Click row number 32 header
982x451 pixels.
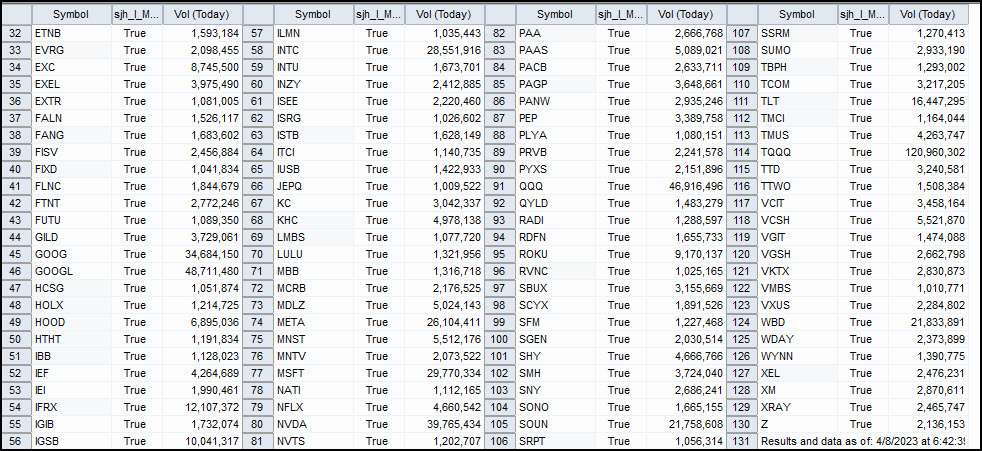tap(16, 33)
